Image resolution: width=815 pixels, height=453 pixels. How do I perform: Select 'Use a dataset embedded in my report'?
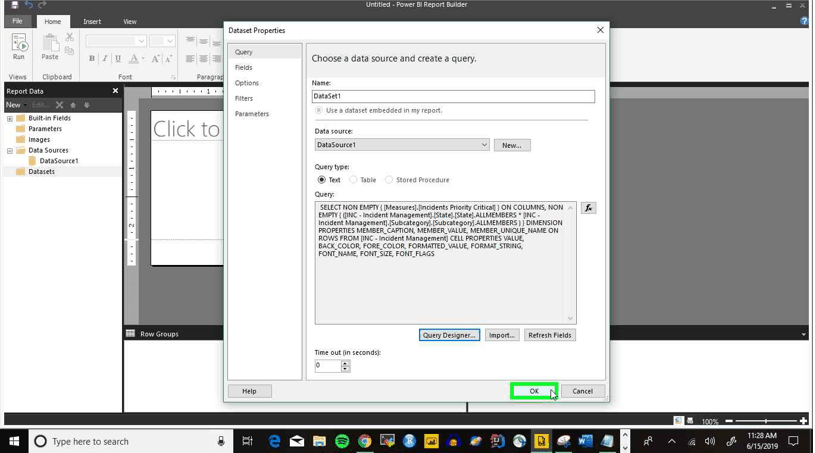(x=319, y=110)
